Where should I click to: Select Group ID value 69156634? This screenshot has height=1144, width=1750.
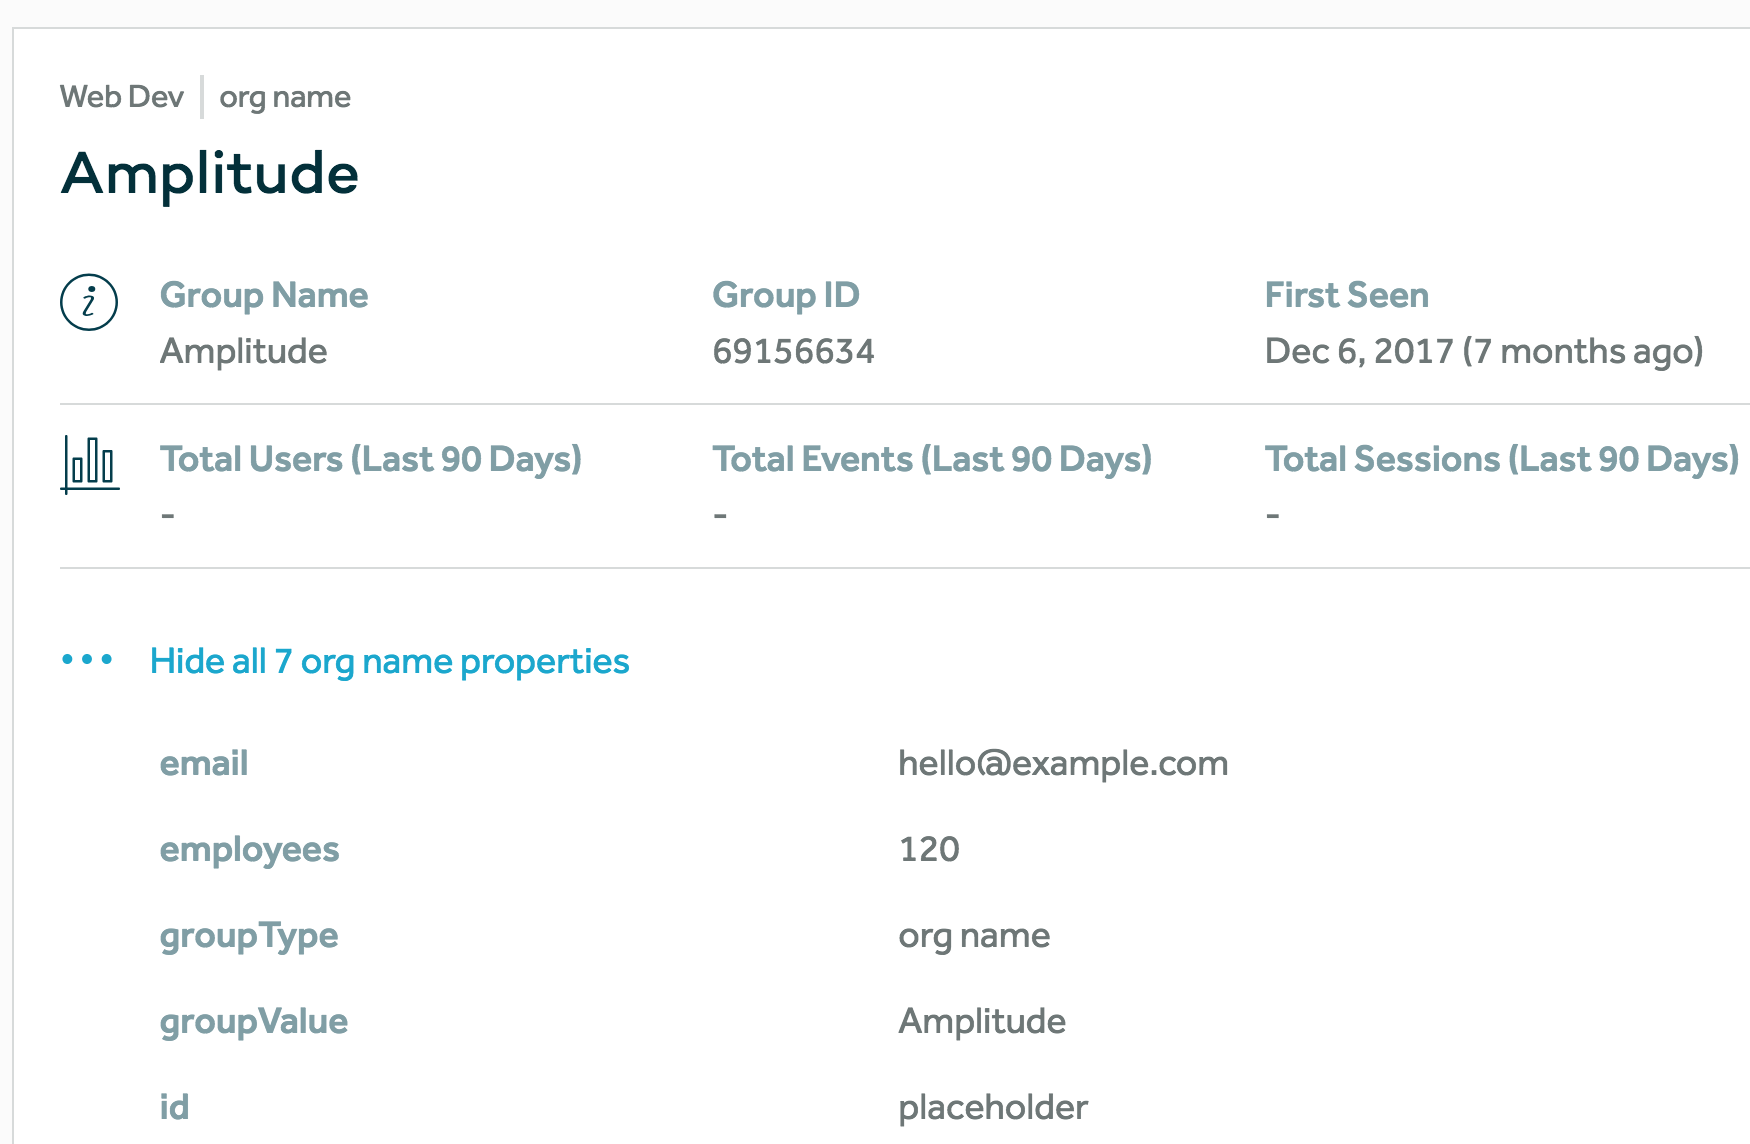[x=793, y=352]
